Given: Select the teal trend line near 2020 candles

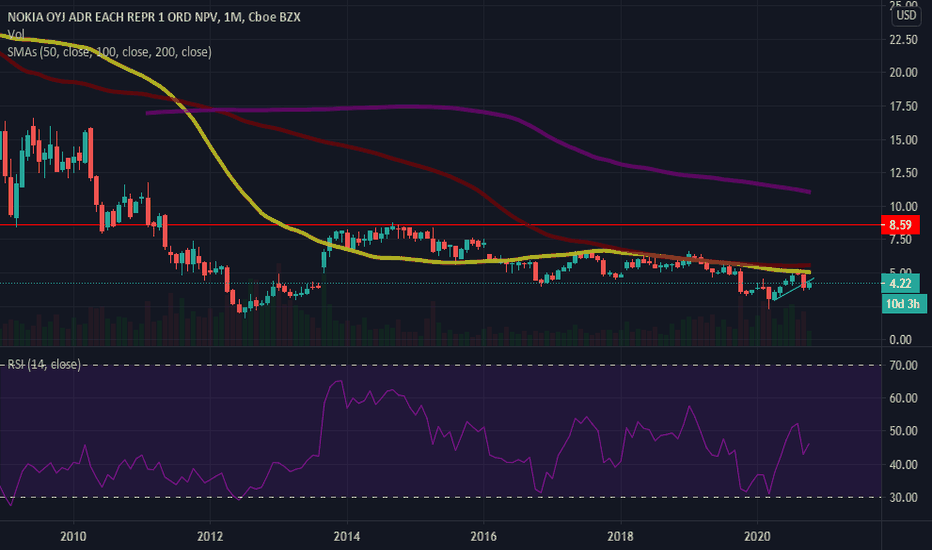Looking at the screenshot, I should click(794, 290).
